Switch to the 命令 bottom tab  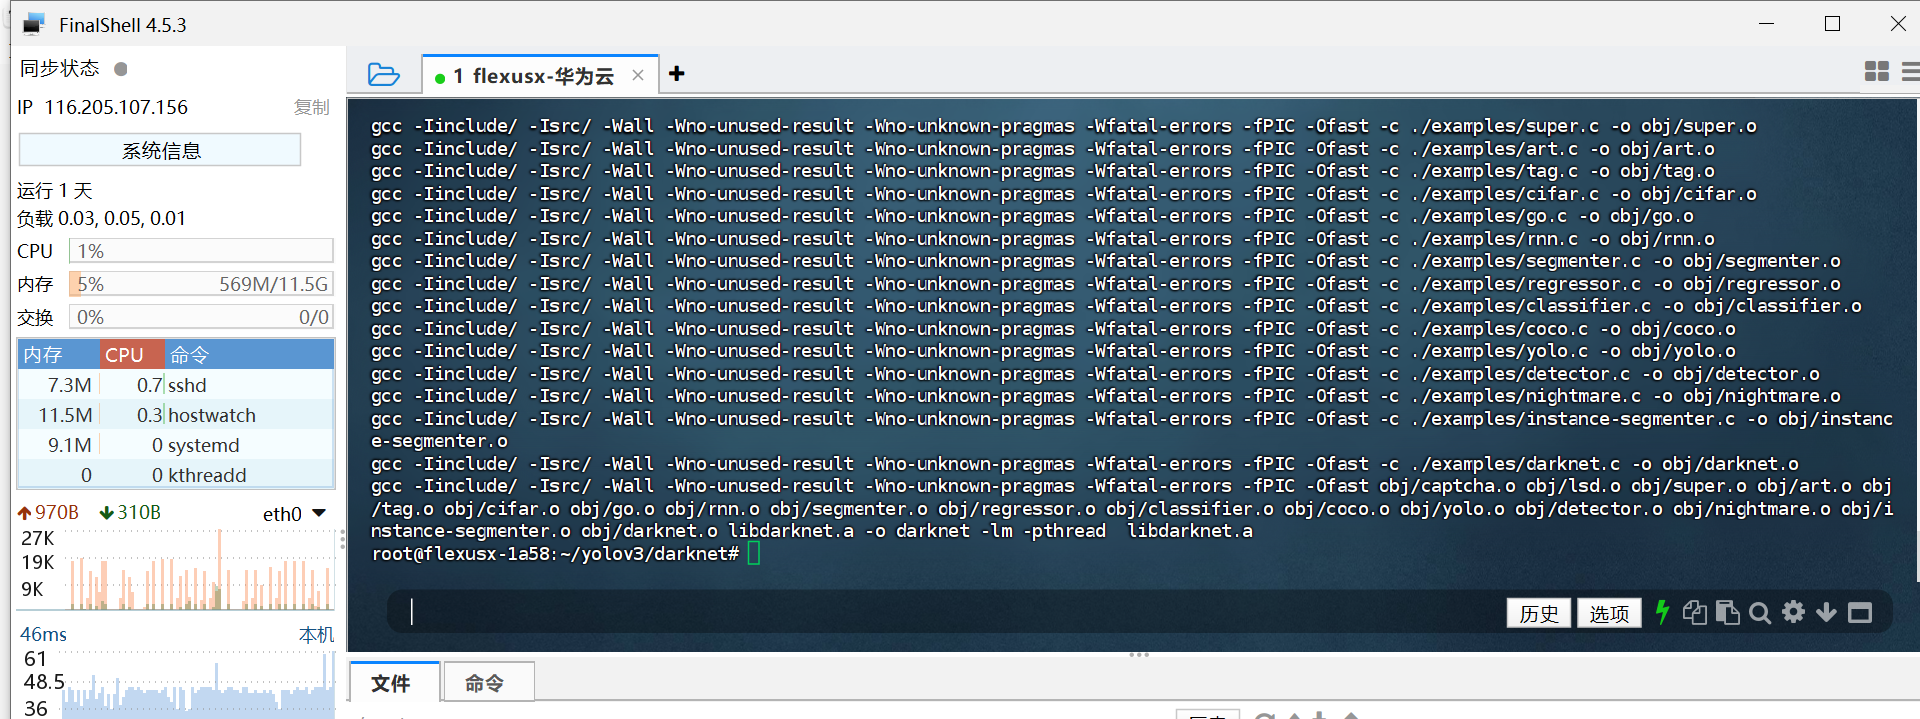click(x=488, y=683)
